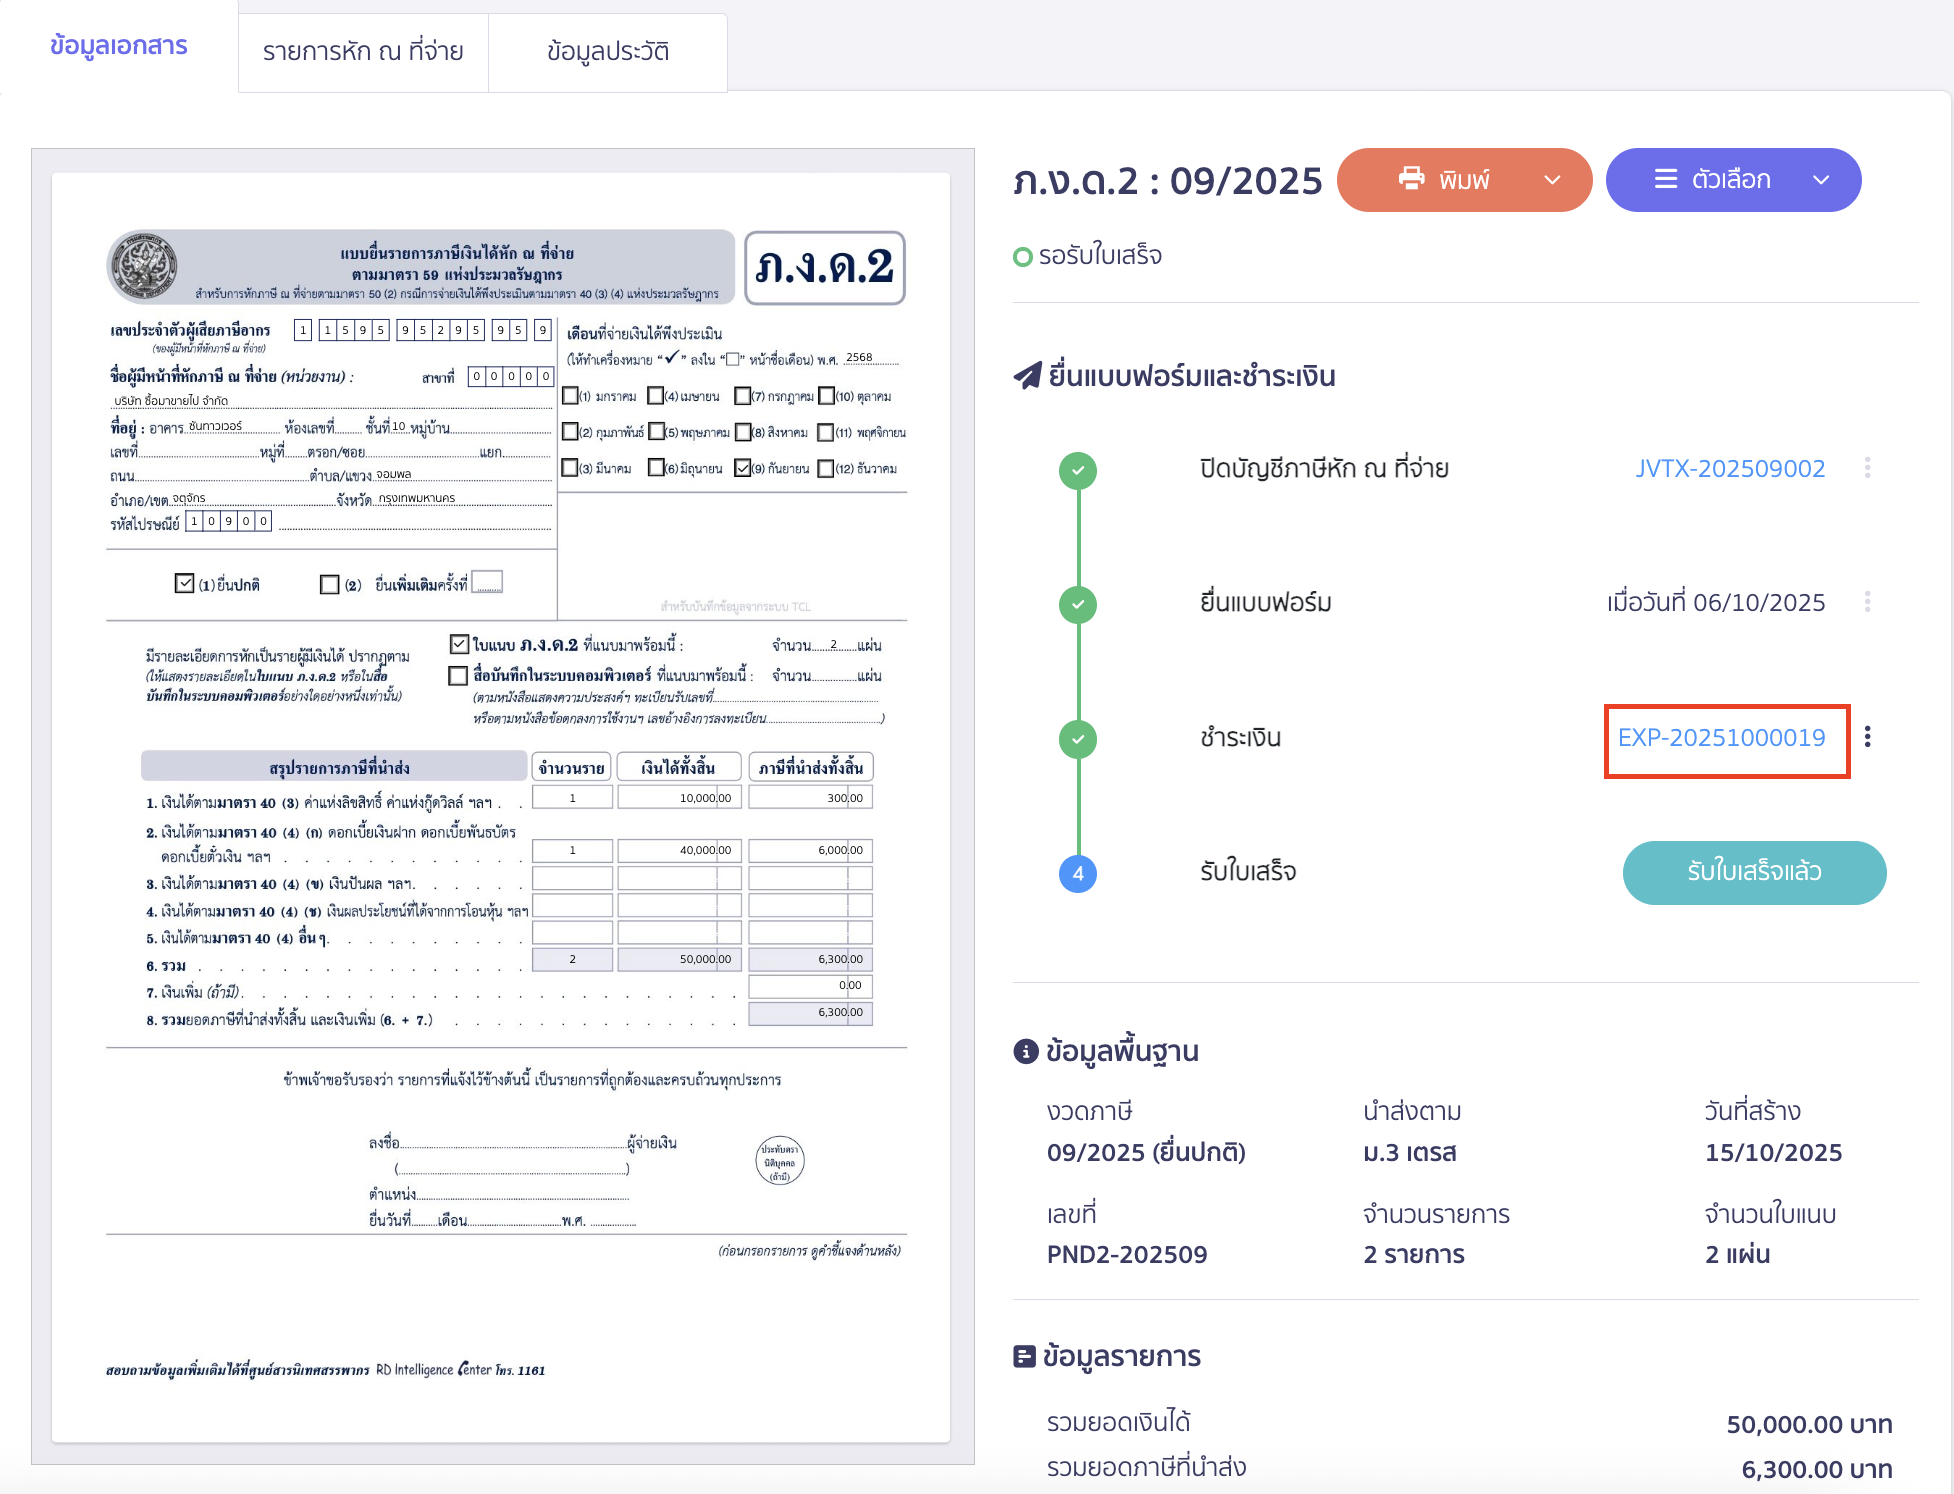Open the EXP-20251000019 payment link
This screenshot has width=1954, height=1494.
click(1721, 738)
